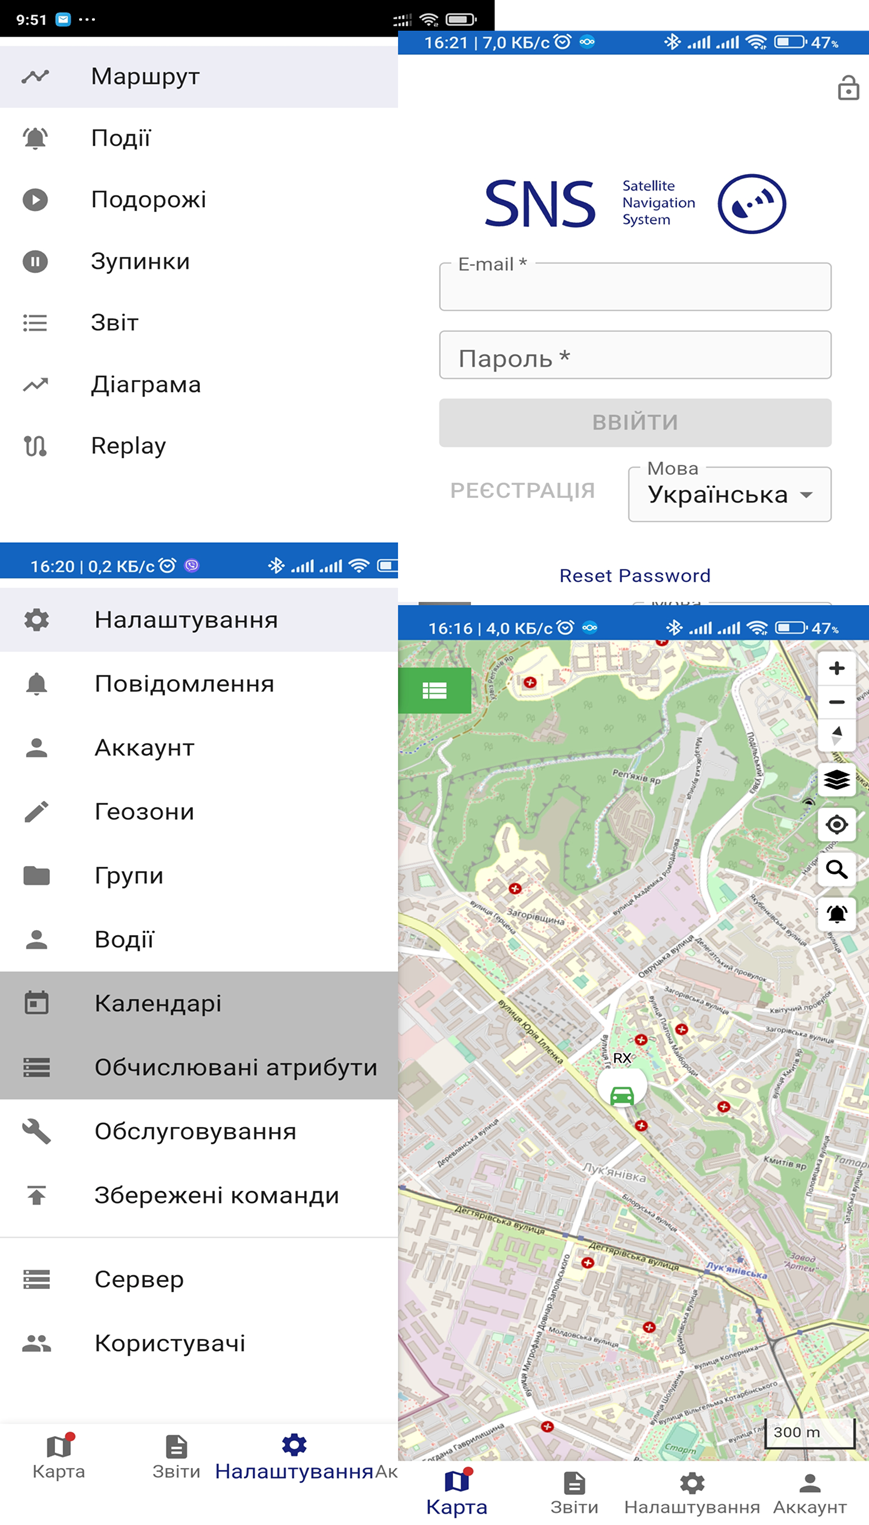This screenshot has width=869, height=1525.
Task: Click the car marker RX on the map
Action: (622, 1094)
